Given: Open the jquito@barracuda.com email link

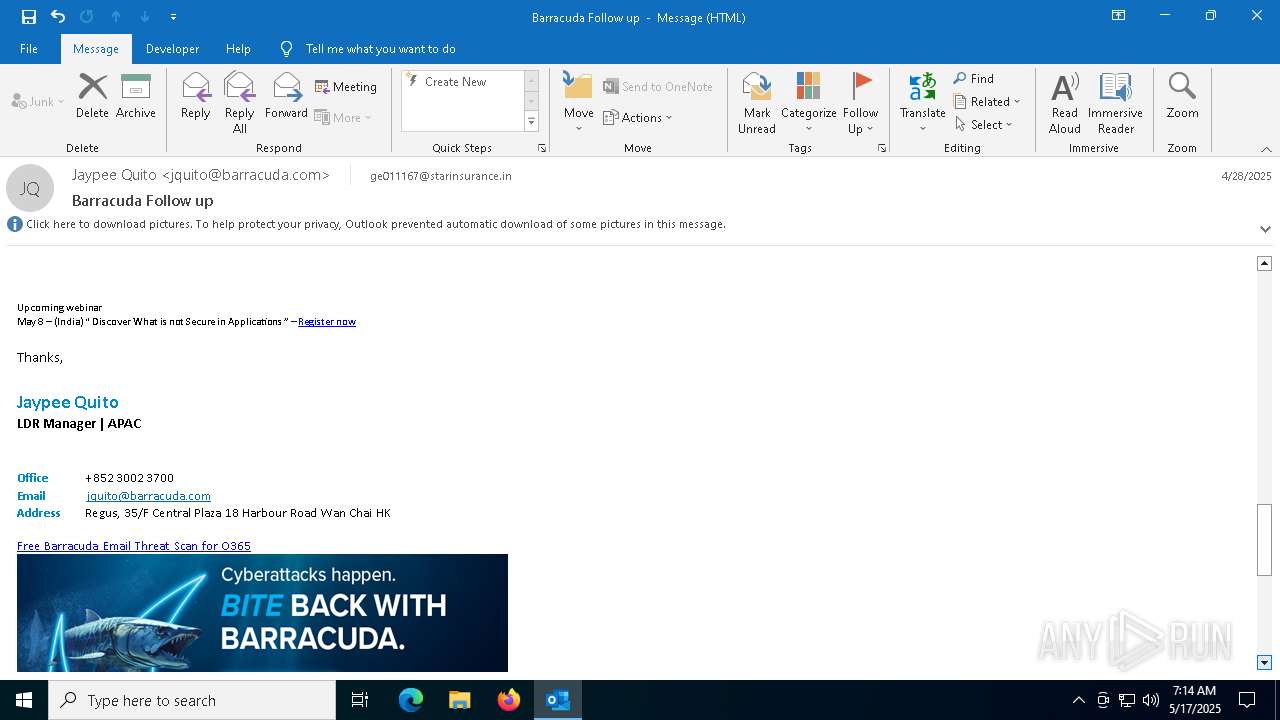Looking at the screenshot, I should [x=148, y=496].
